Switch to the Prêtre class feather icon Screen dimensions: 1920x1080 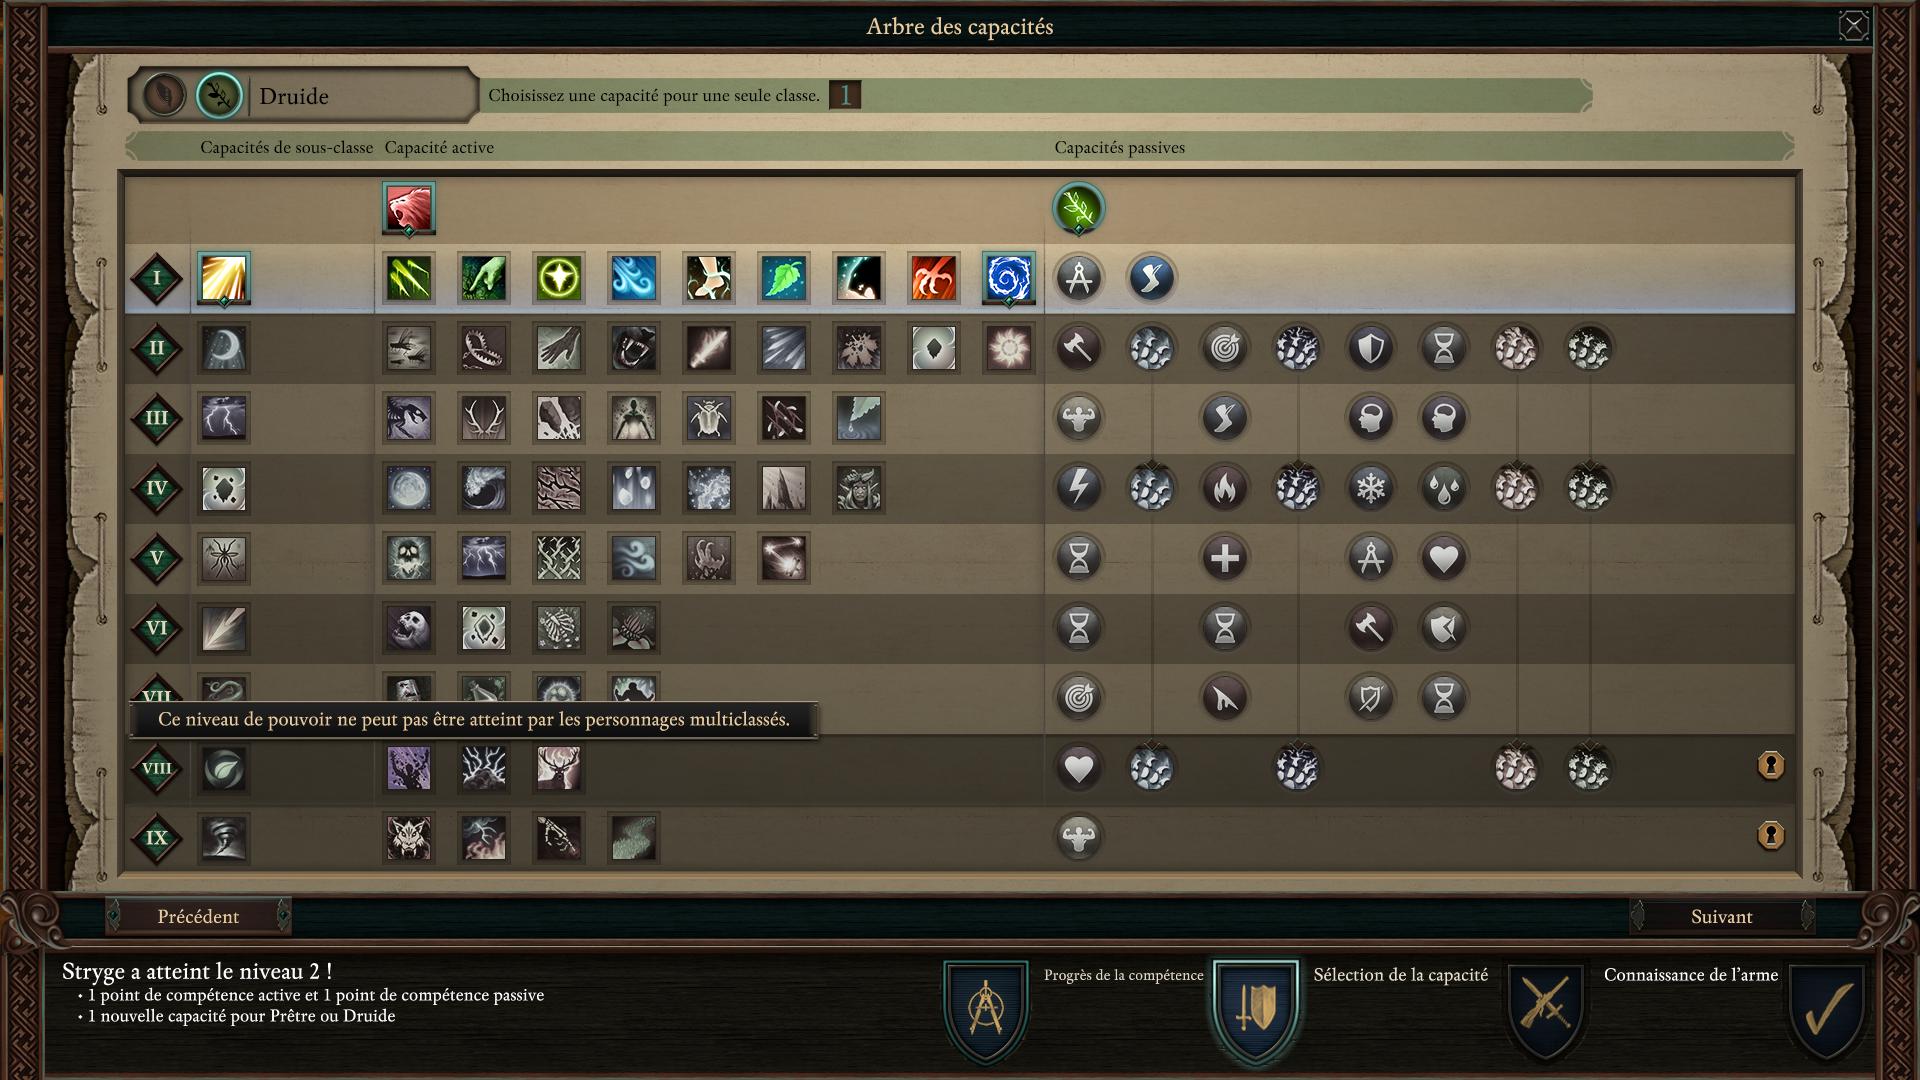point(163,95)
